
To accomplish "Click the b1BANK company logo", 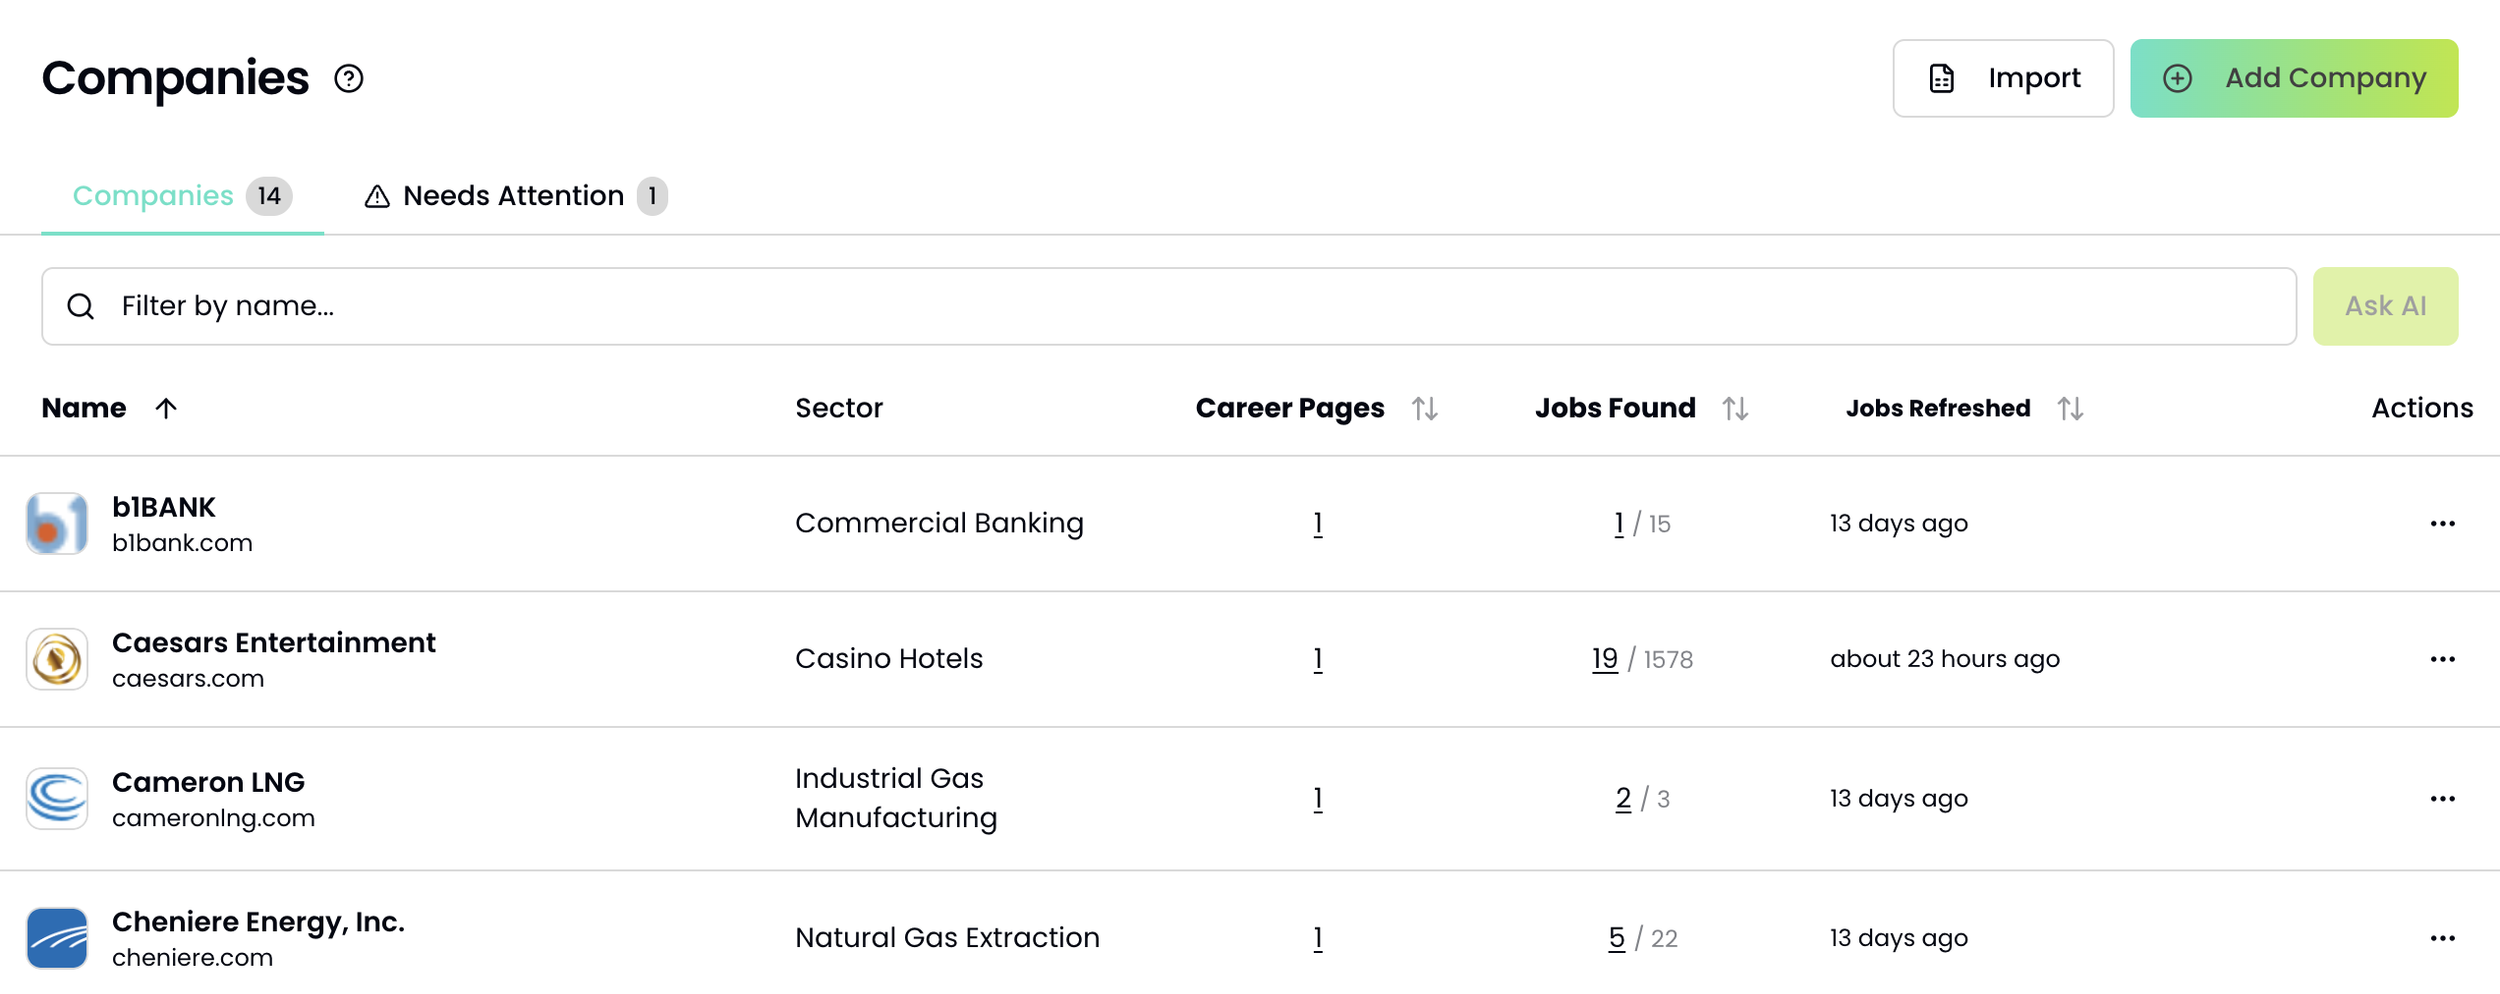I will pos(57,523).
